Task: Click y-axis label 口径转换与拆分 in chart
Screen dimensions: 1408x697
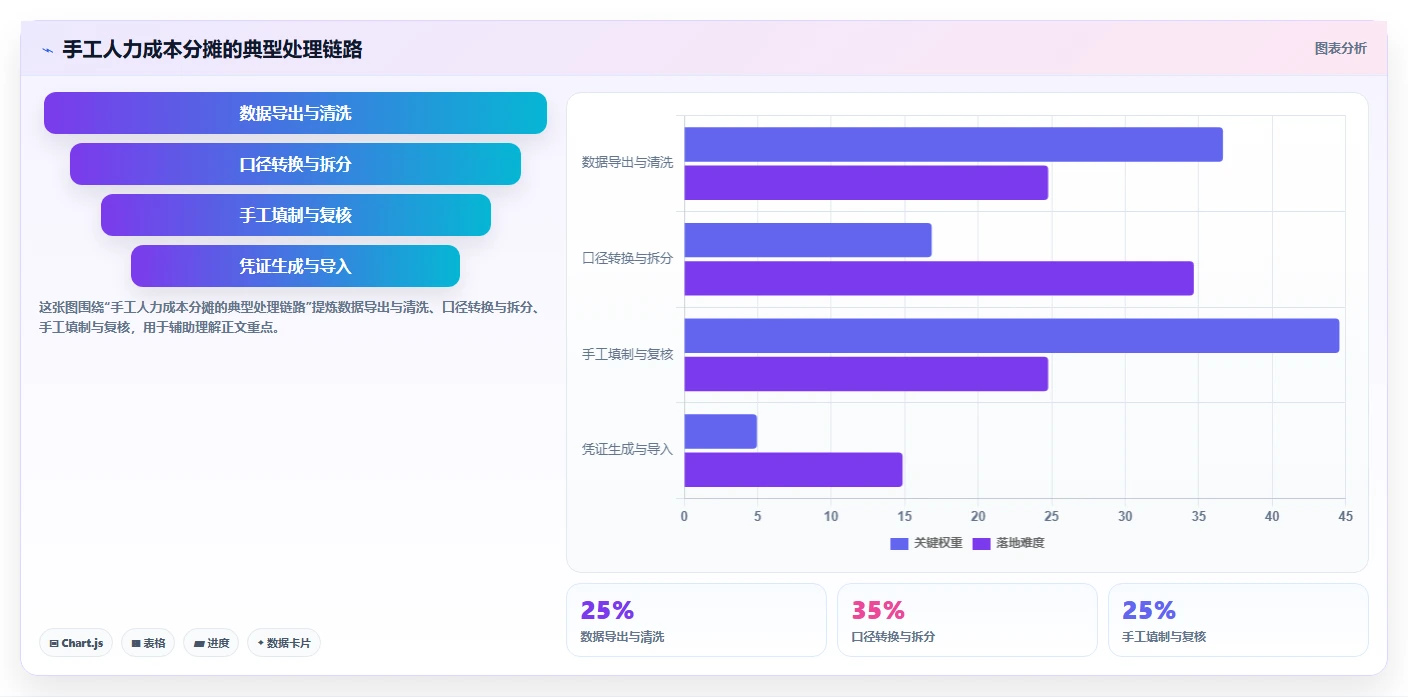Action: (x=628, y=258)
